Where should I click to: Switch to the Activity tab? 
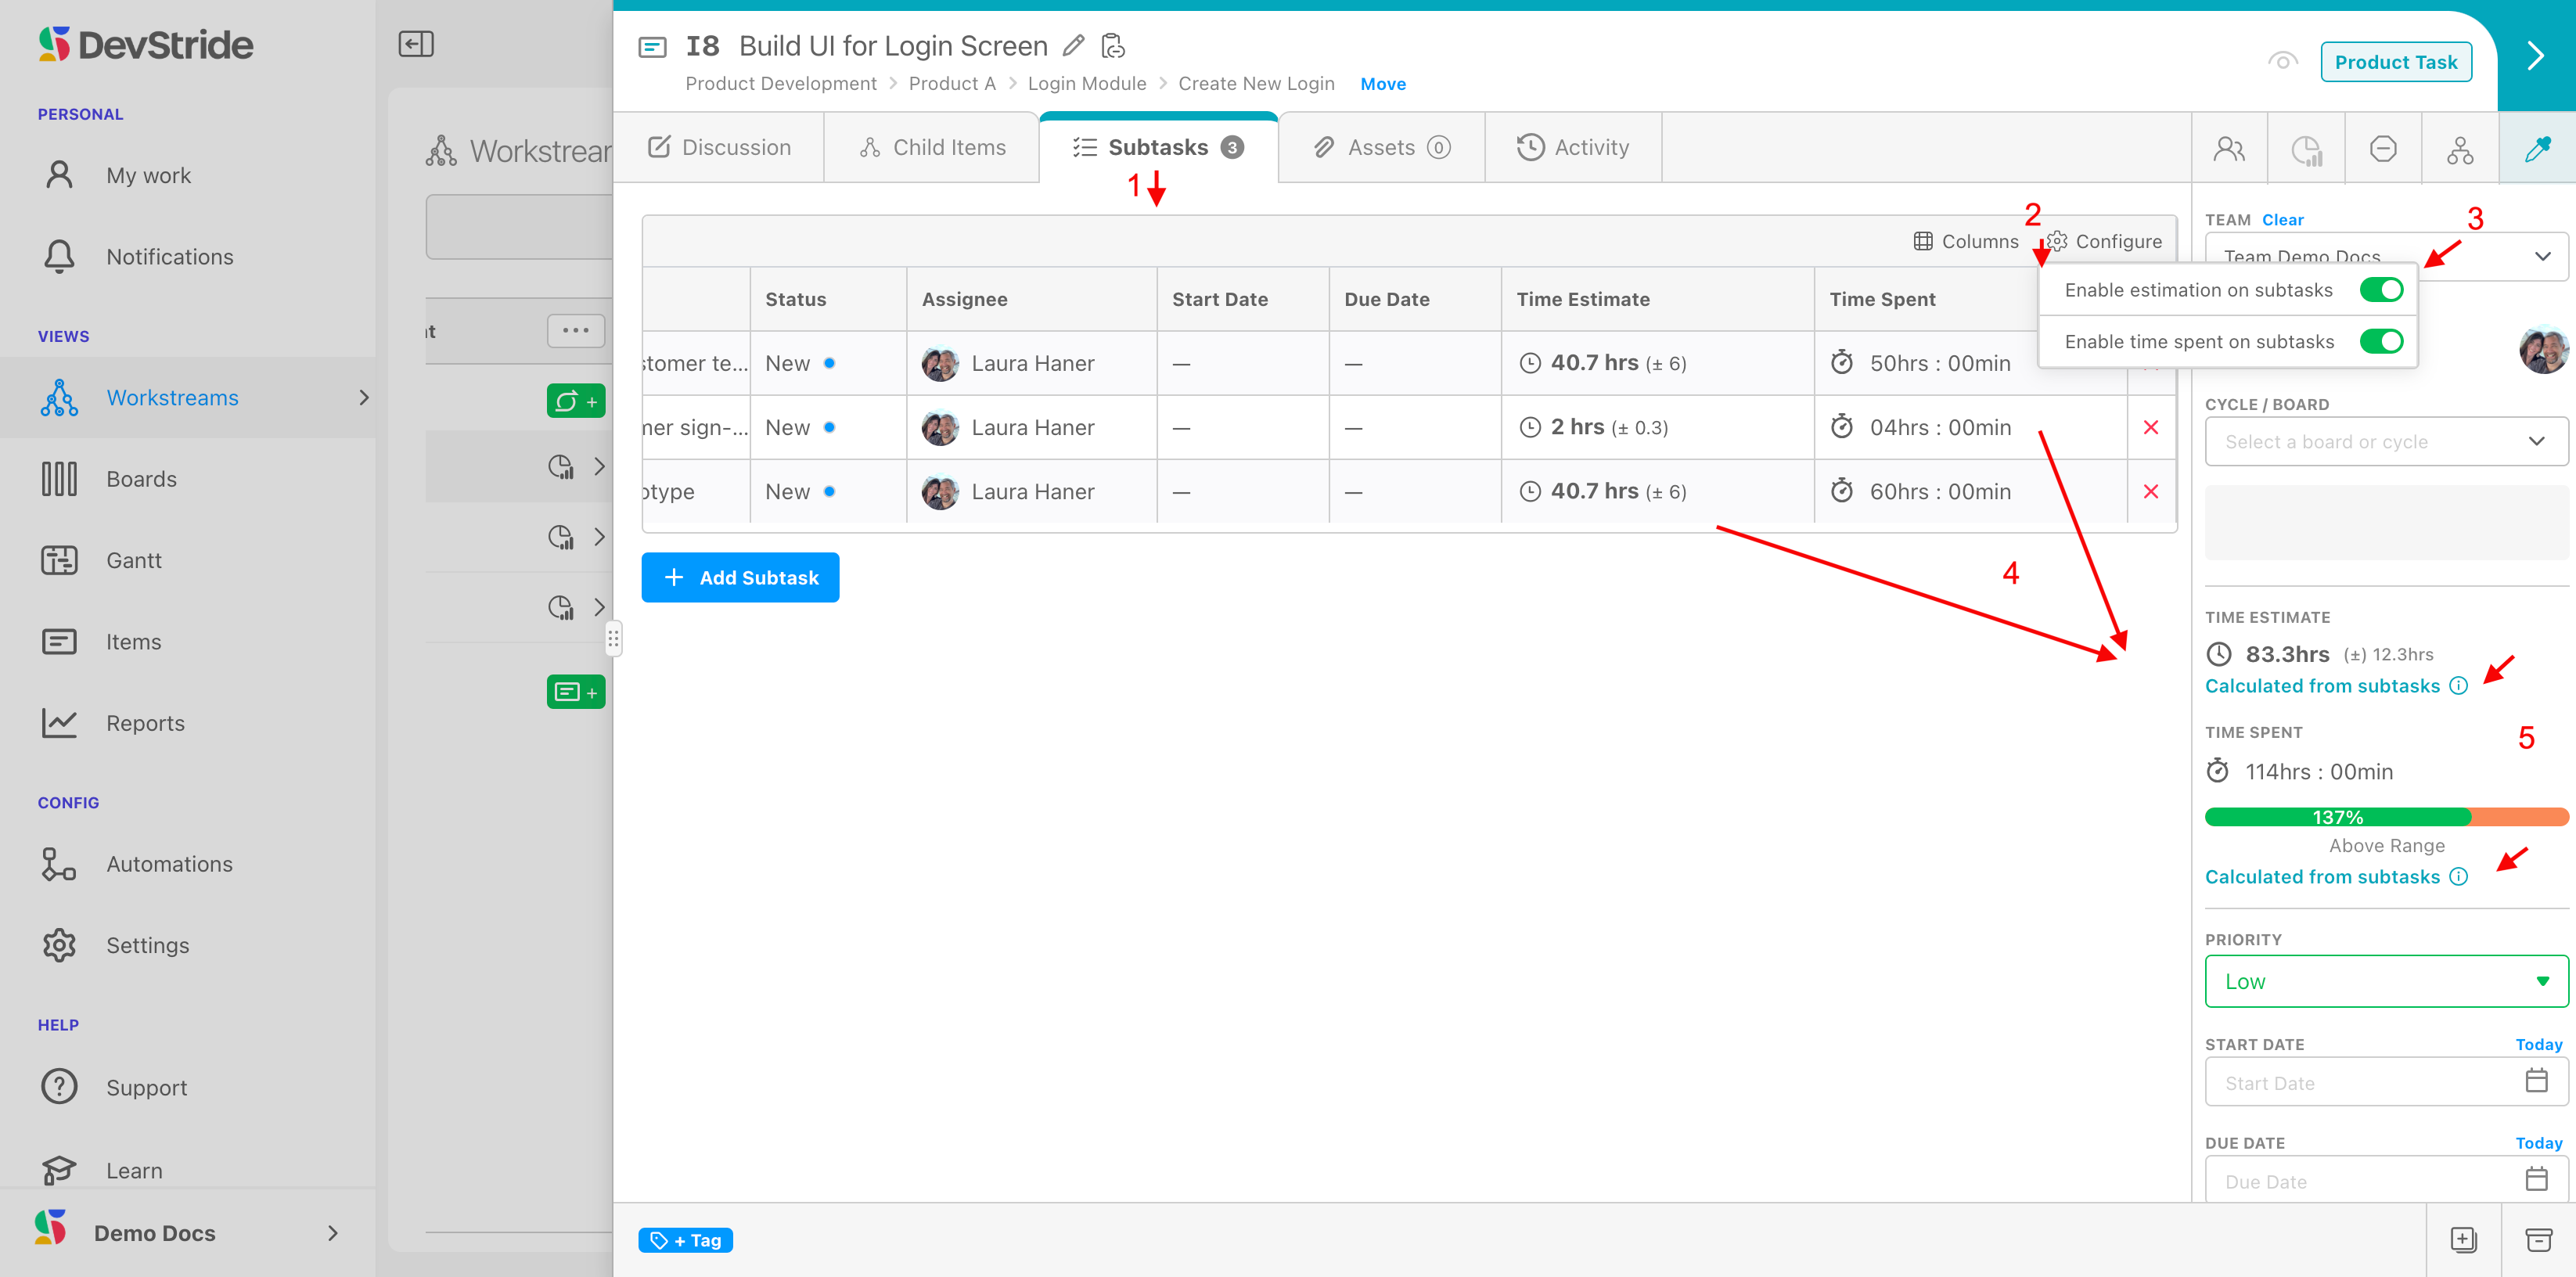pyautogui.click(x=1573, y=148)
